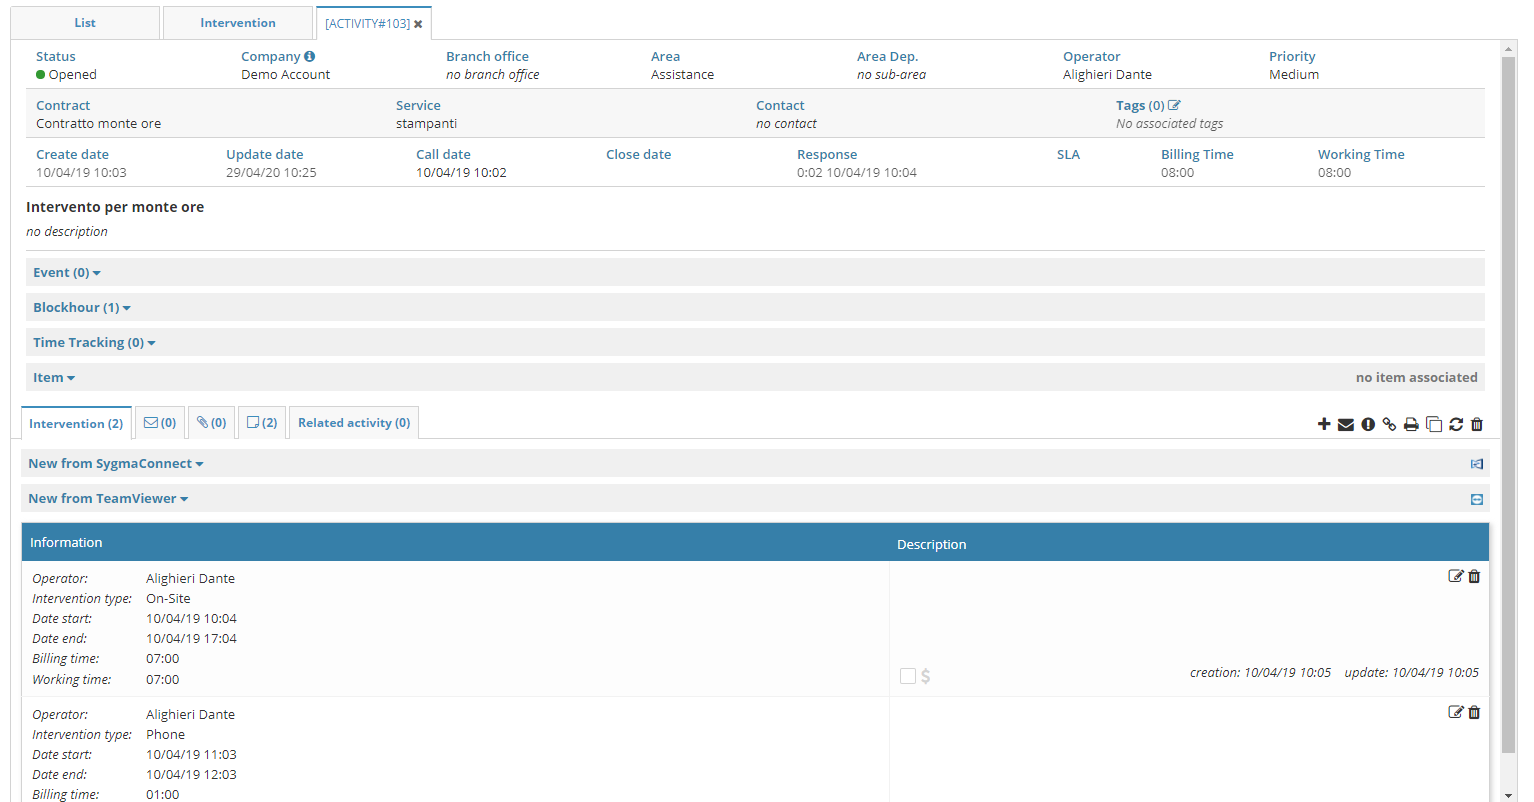
Task: Toggle the billing checkbox next to the dollar sign
Action: tap(908, 675)
